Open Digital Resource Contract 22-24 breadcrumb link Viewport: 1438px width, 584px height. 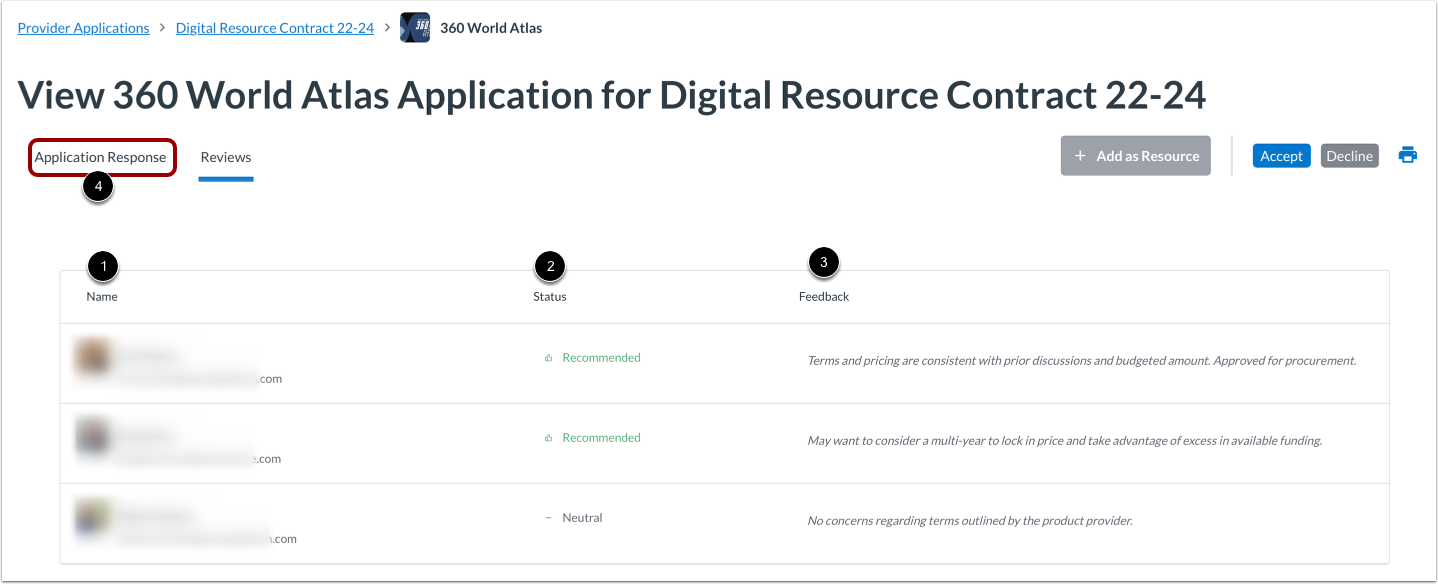click(x=275, y=28)
